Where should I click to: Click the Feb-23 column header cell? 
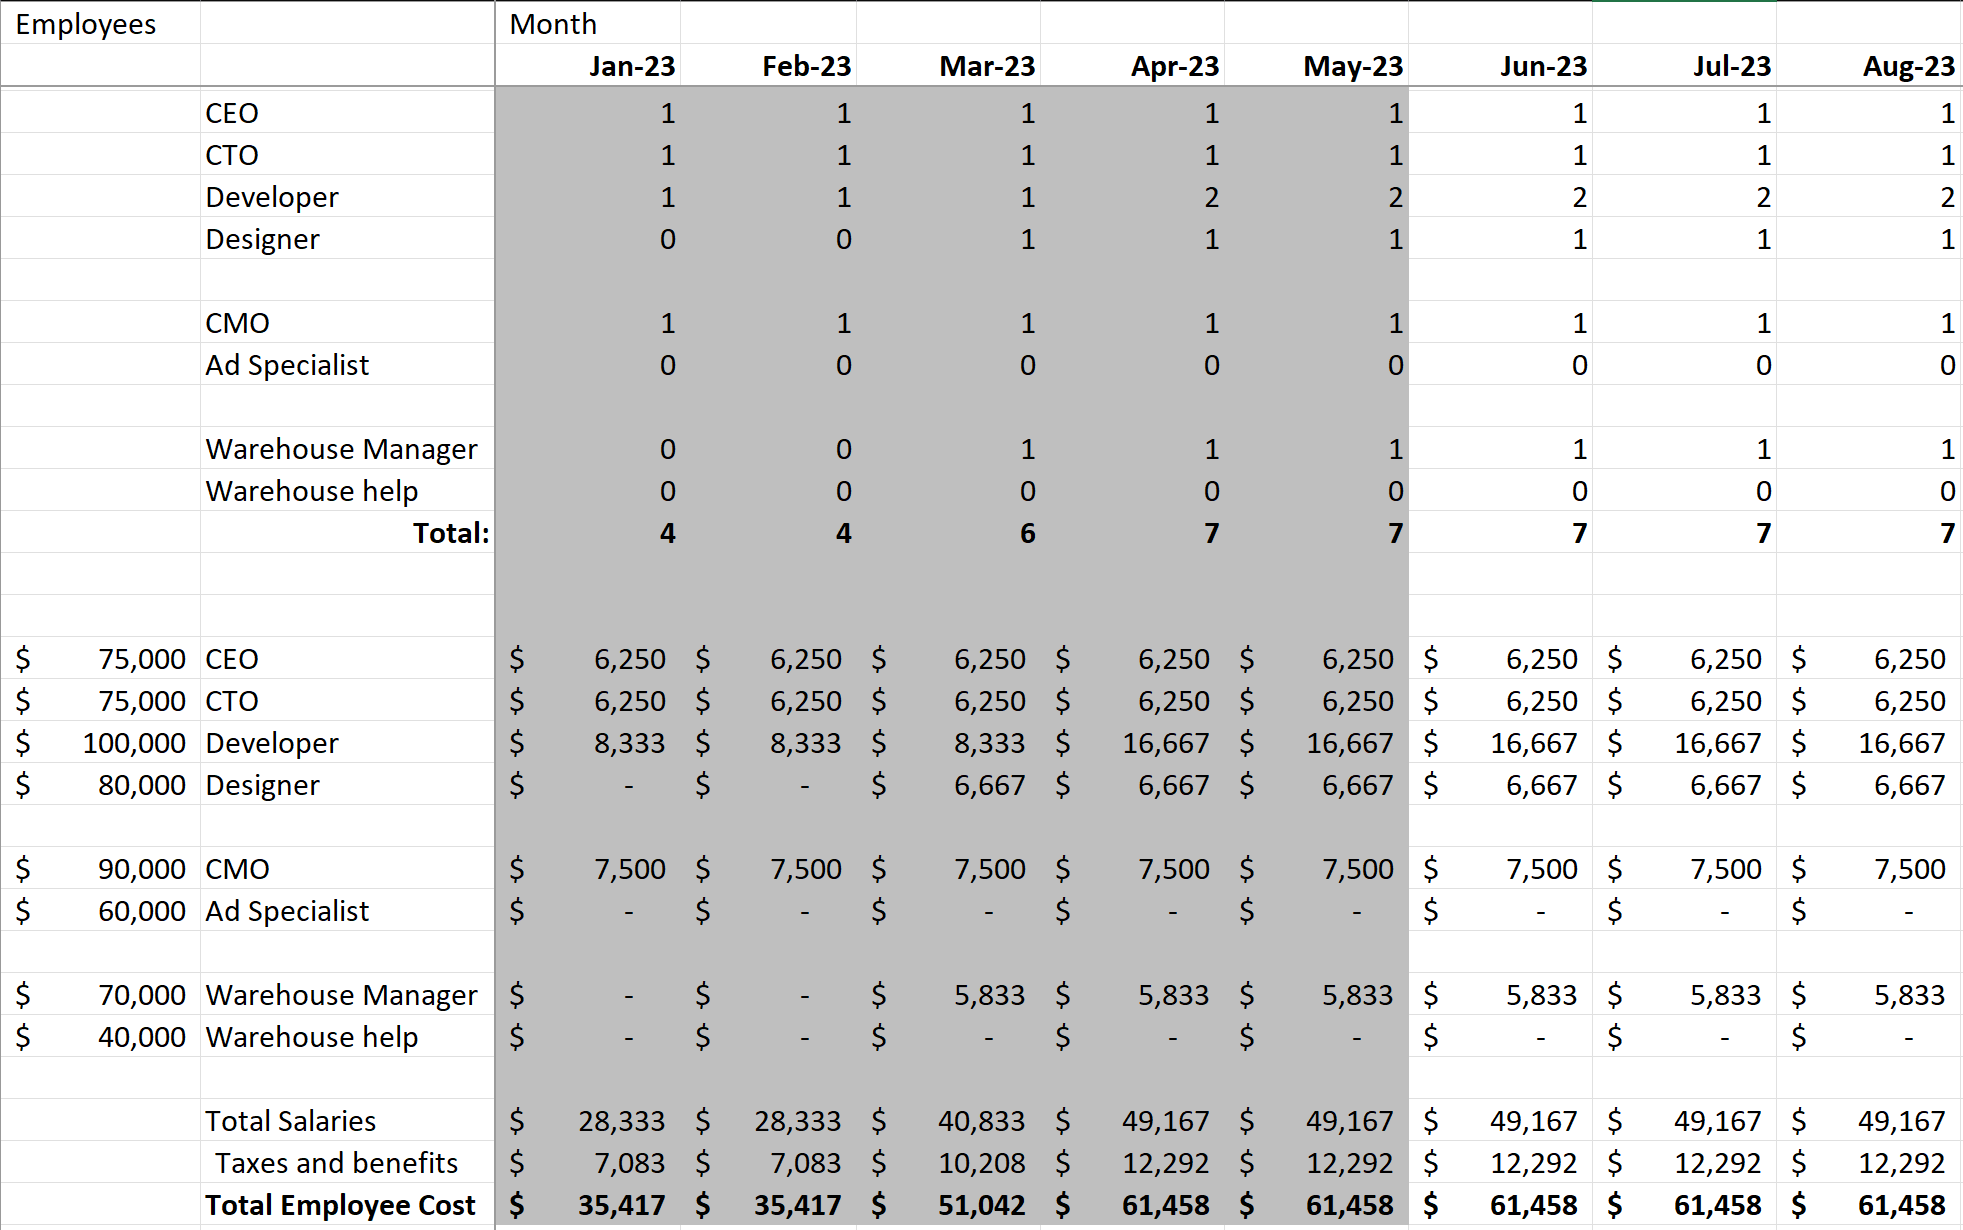tap(768, 65)
